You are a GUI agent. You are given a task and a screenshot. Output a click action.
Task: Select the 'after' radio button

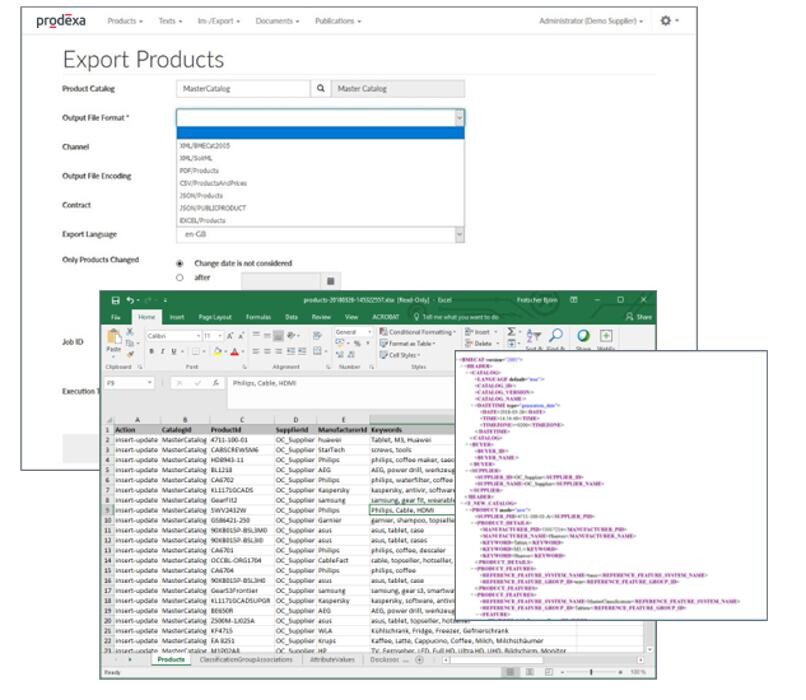[180, 278]
